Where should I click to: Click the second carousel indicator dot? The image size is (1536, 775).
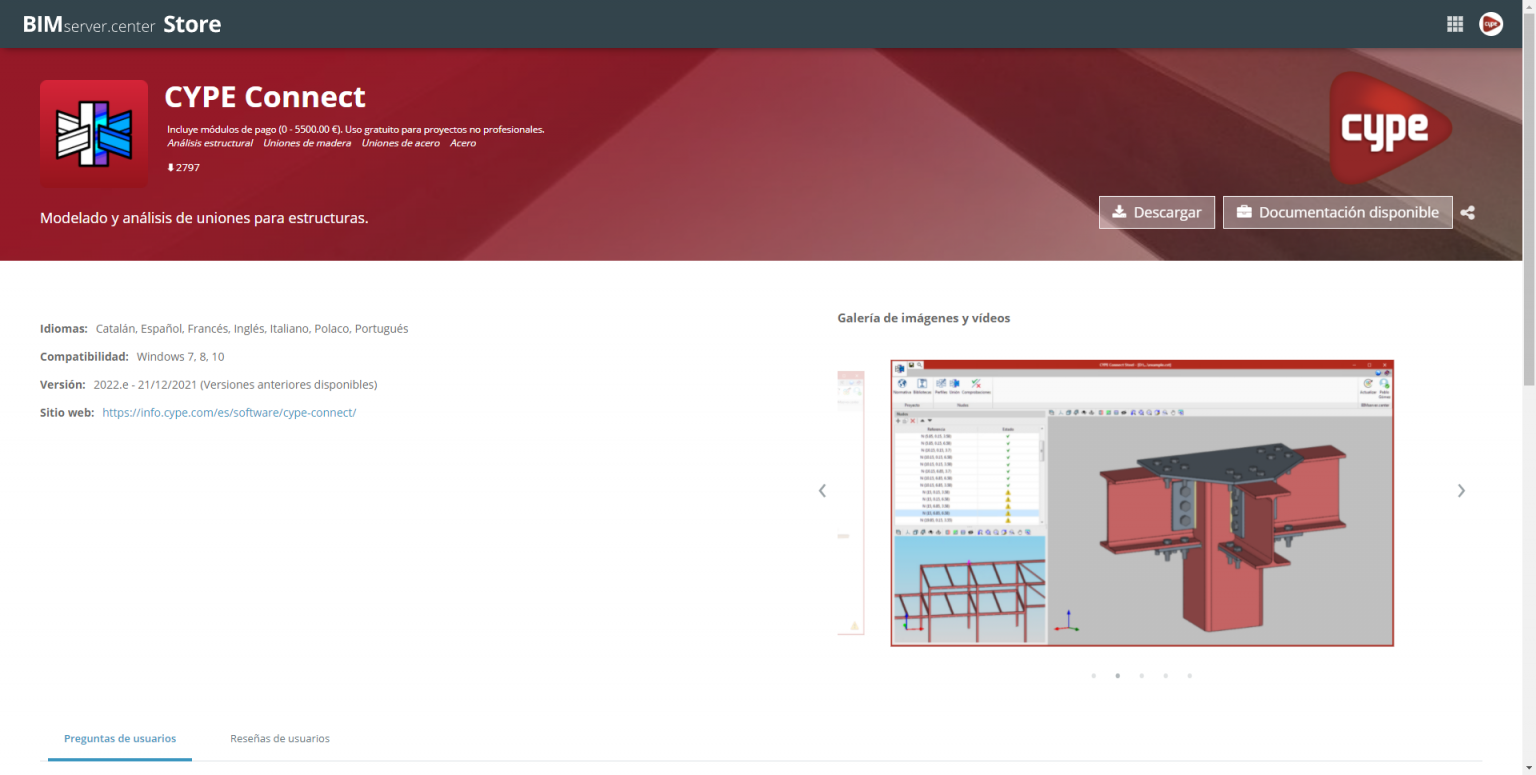click(1117, 675)
